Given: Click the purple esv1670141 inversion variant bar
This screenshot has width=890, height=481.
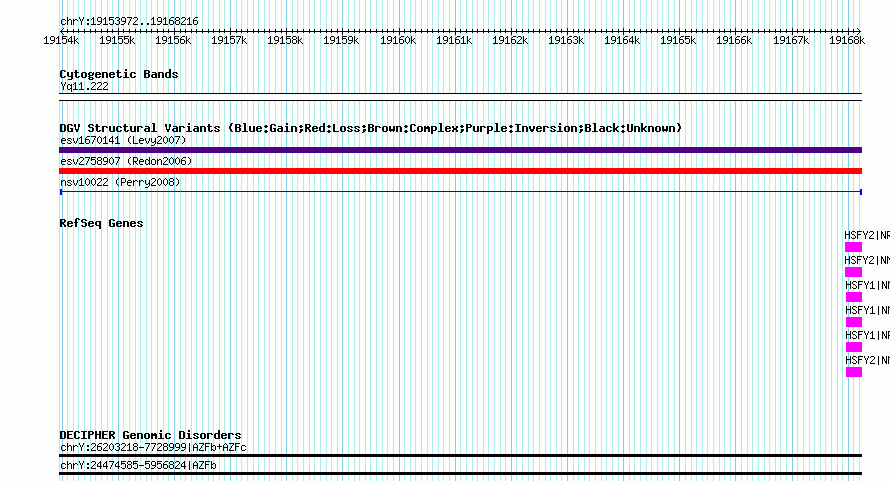Looking at the screenshot, I should (460, 150).
